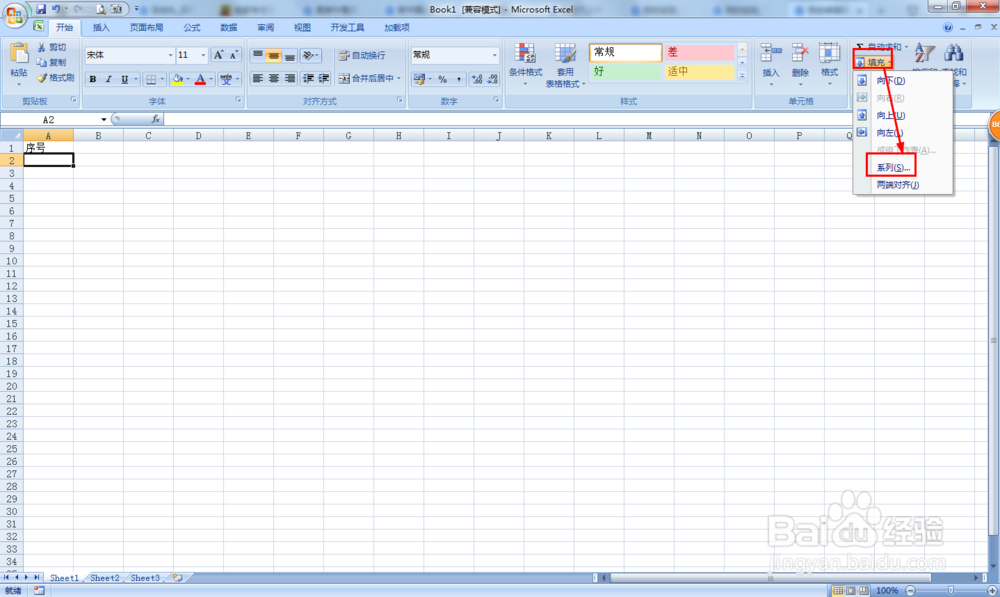Apply 适中 cell style
This screenshot has width=1000, height=597.
[x=700, y=72]
